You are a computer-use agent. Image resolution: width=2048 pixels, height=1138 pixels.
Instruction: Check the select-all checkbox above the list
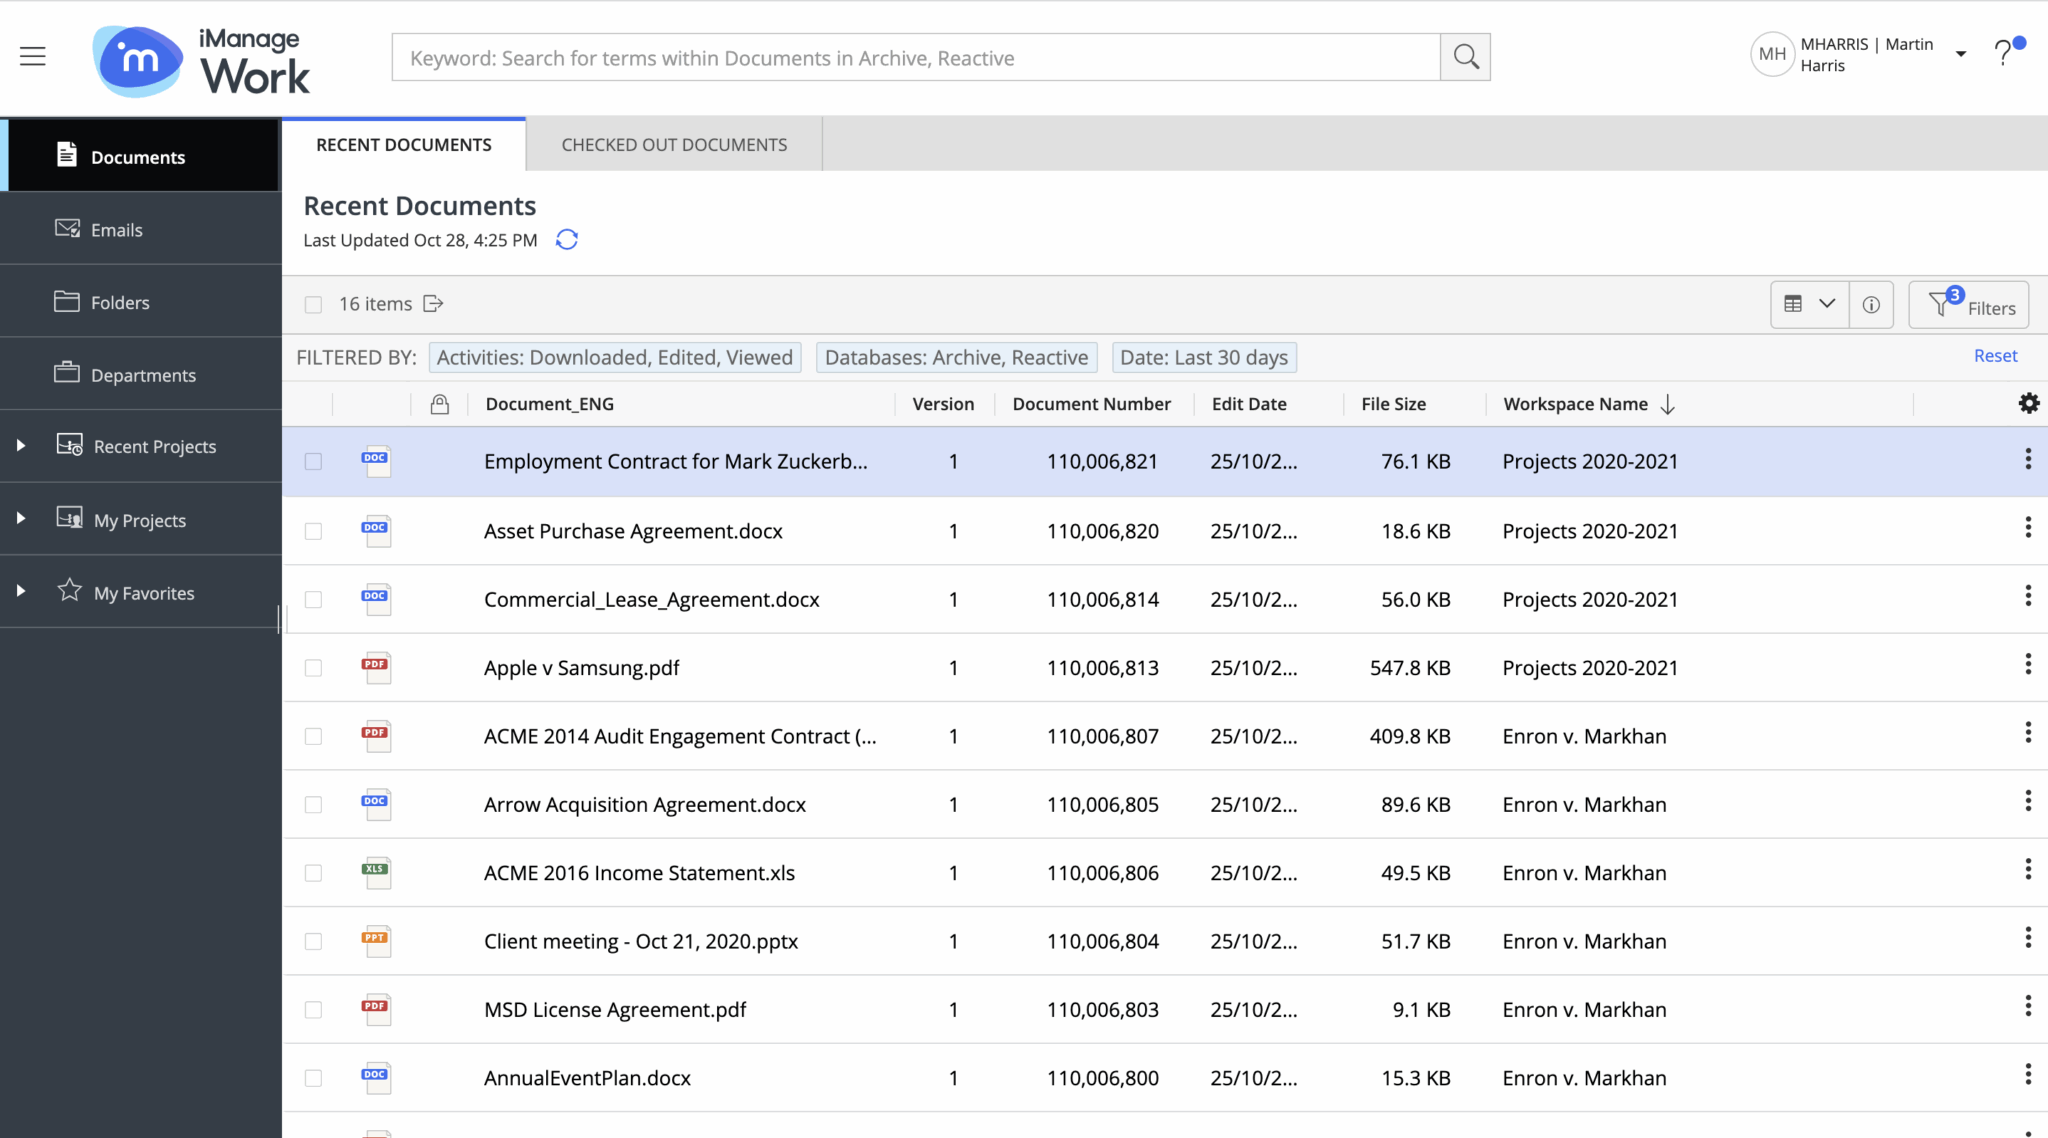point(313,304)
